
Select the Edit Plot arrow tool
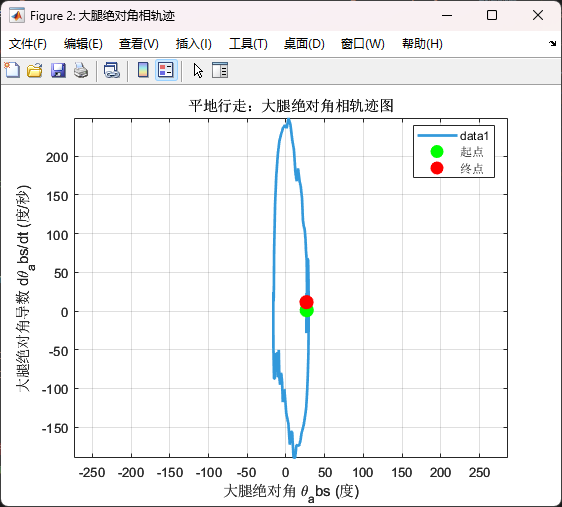(198, 70)
